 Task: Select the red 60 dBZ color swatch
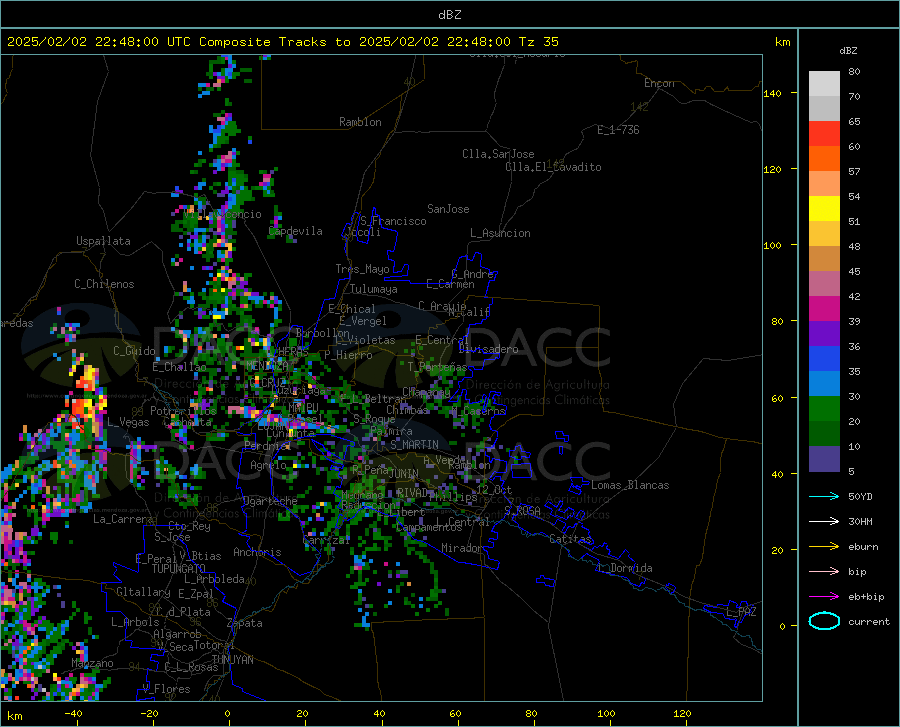point(824,134)
